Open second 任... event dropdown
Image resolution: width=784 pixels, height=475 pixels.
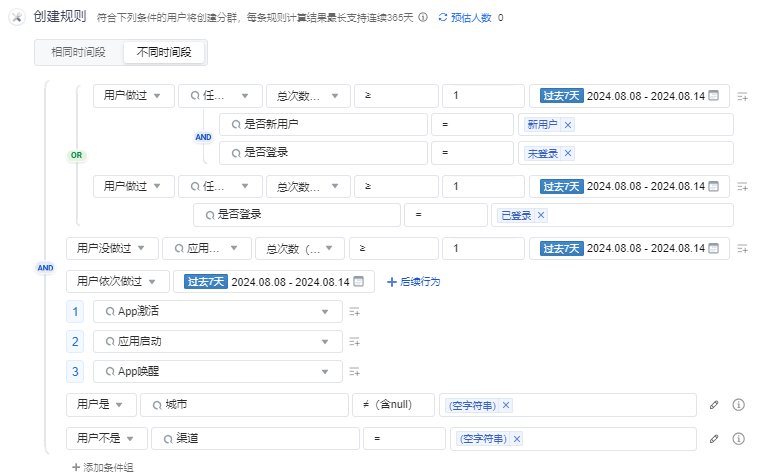click(x=220, y=186)
